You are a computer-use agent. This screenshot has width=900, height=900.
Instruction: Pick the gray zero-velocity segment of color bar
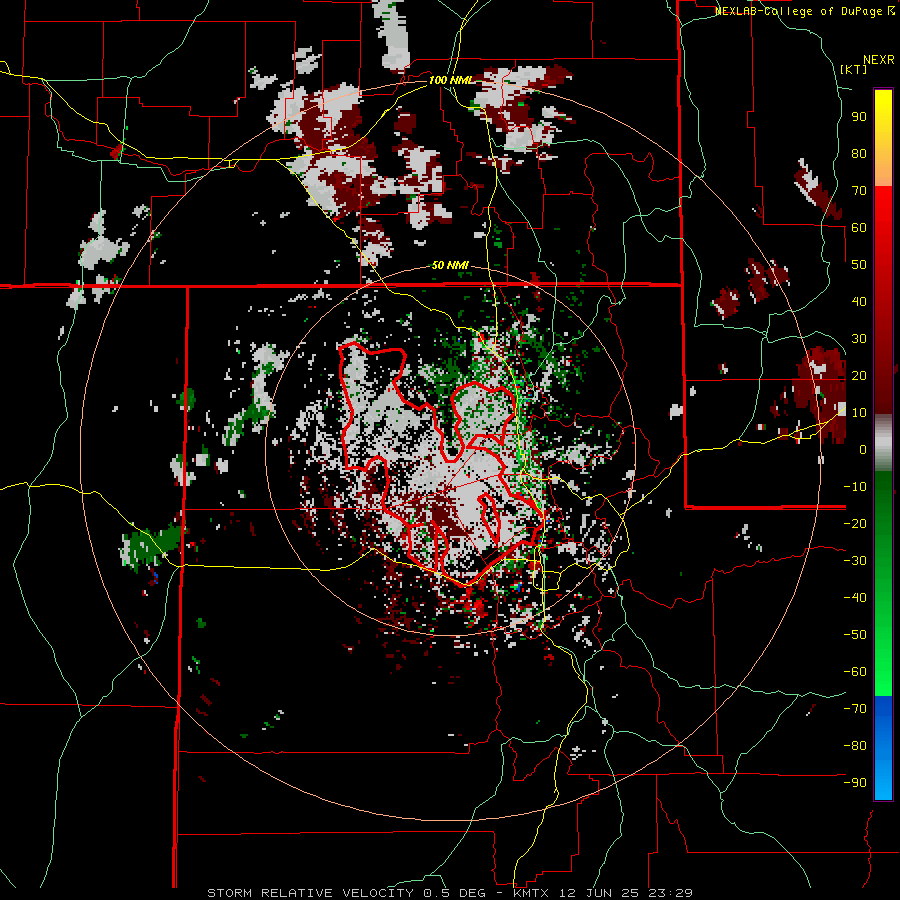[883, 442]
